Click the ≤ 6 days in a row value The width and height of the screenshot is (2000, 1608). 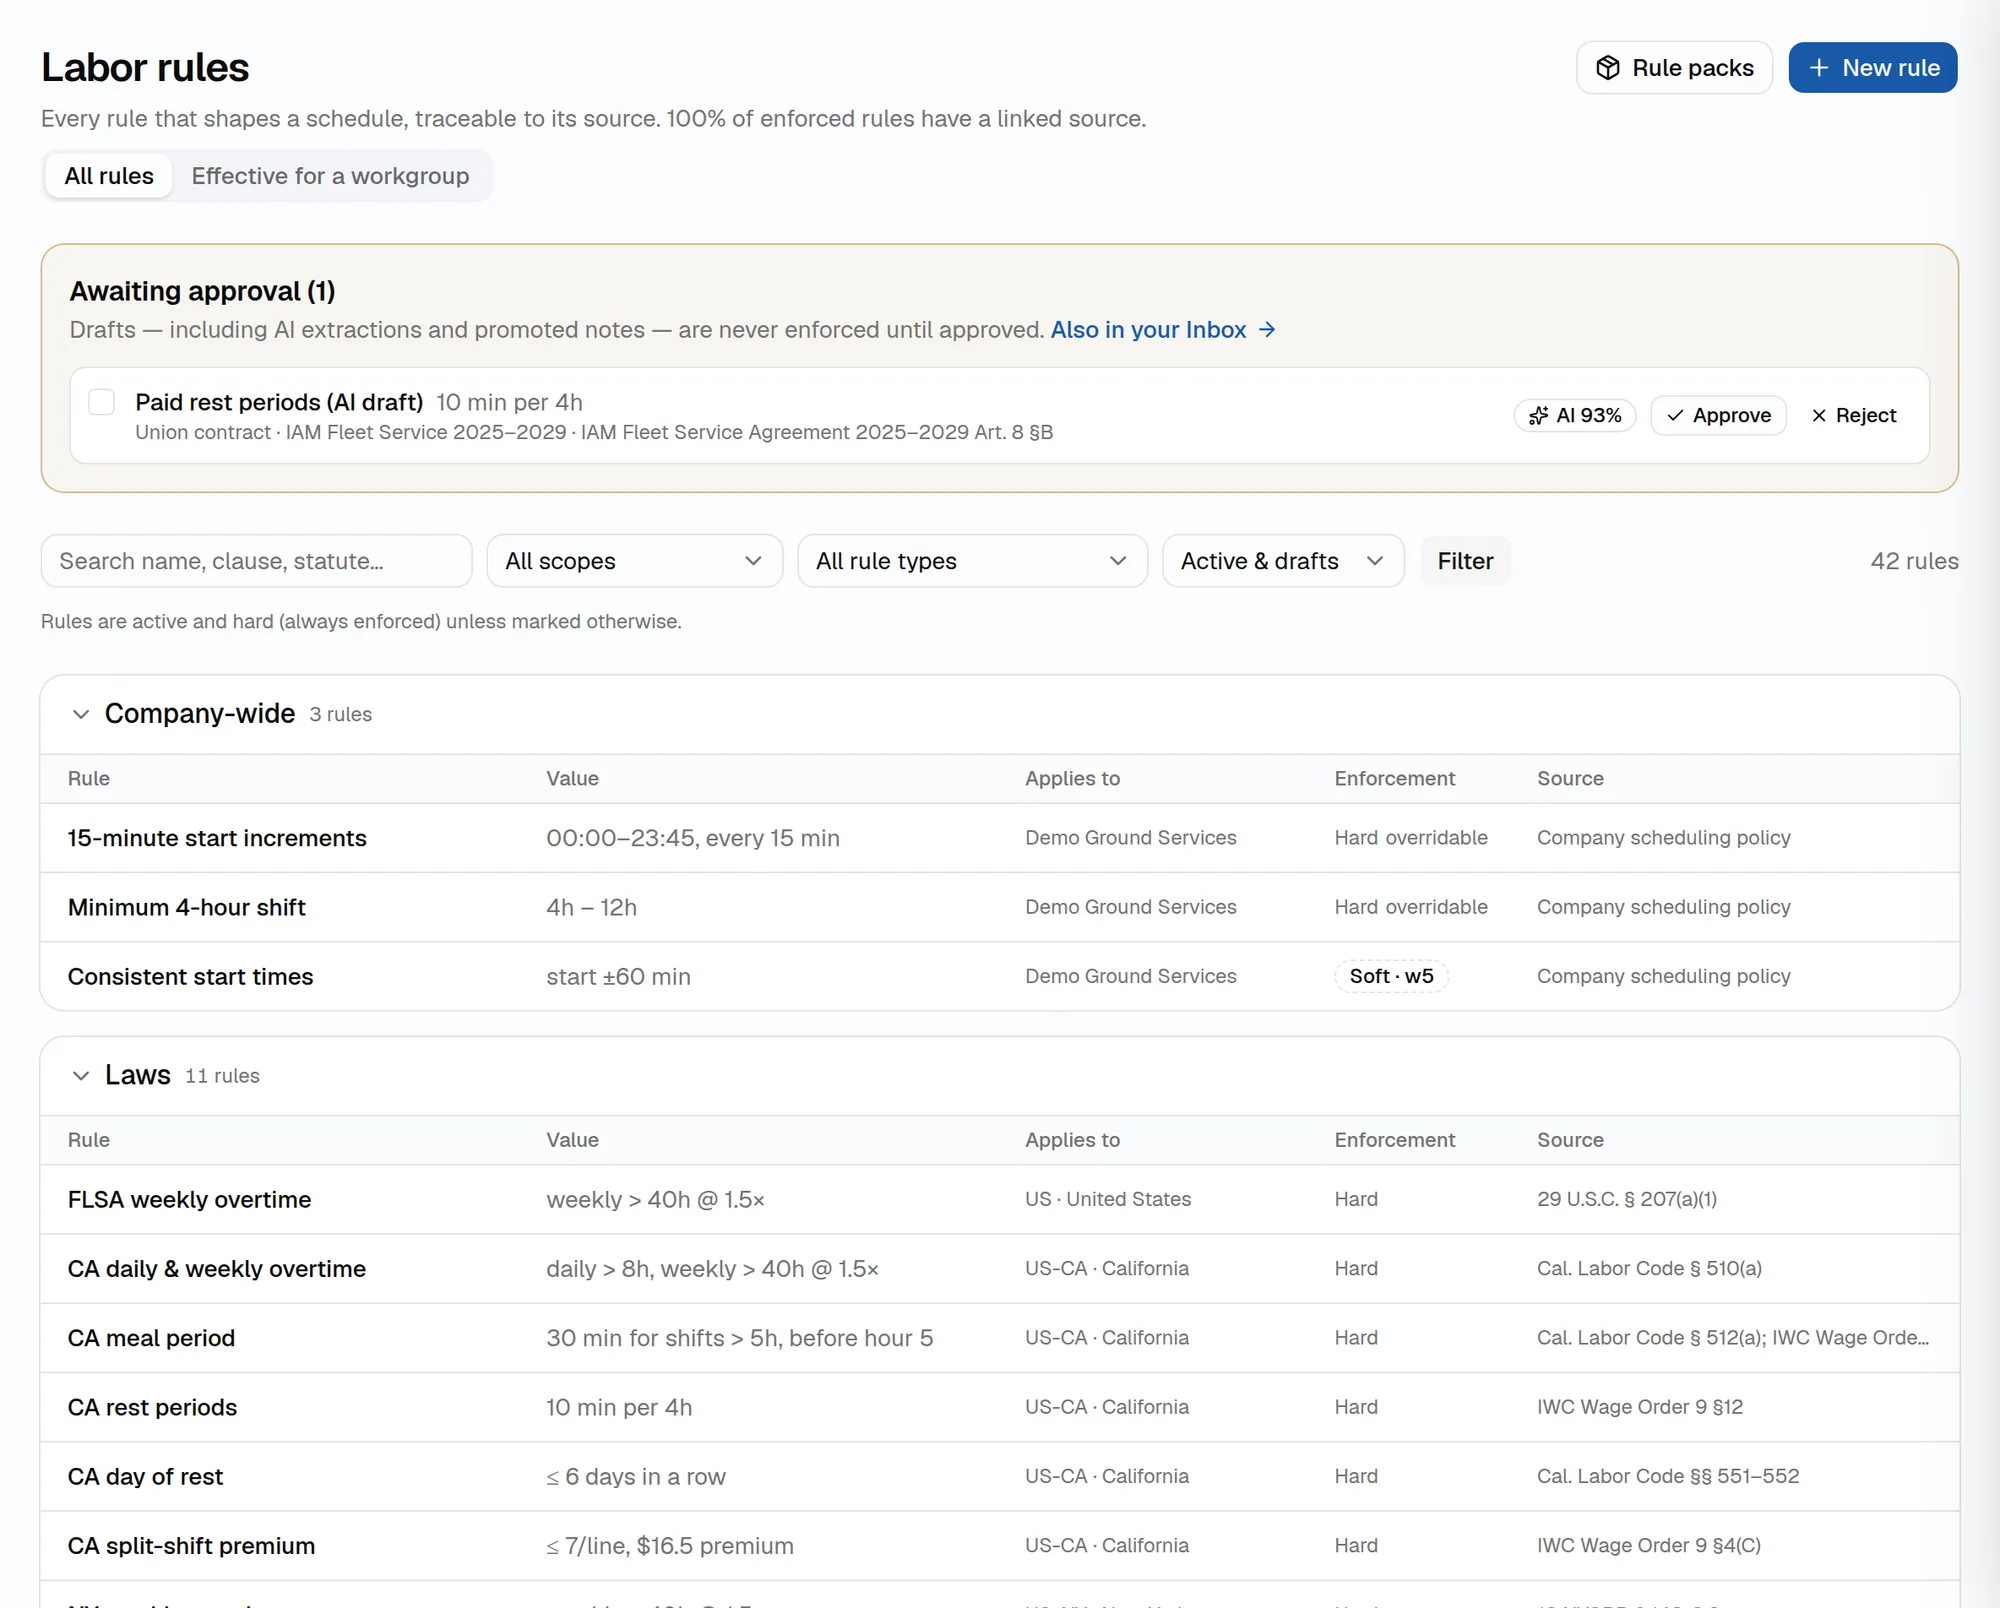[x=636, y=1476]
